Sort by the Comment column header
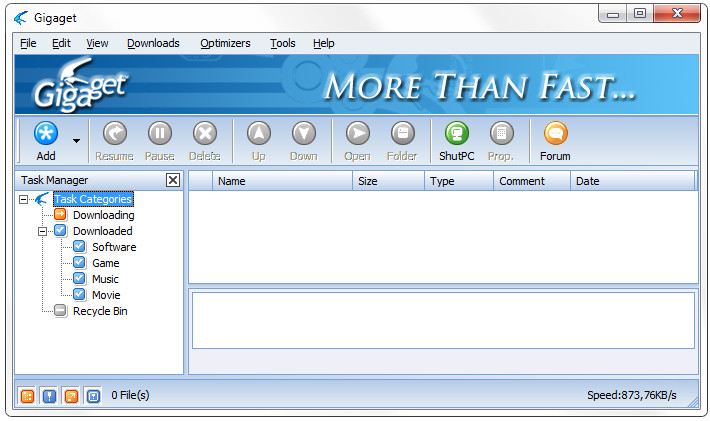Viewport: 710px width, 421px height. click(532, 181)
